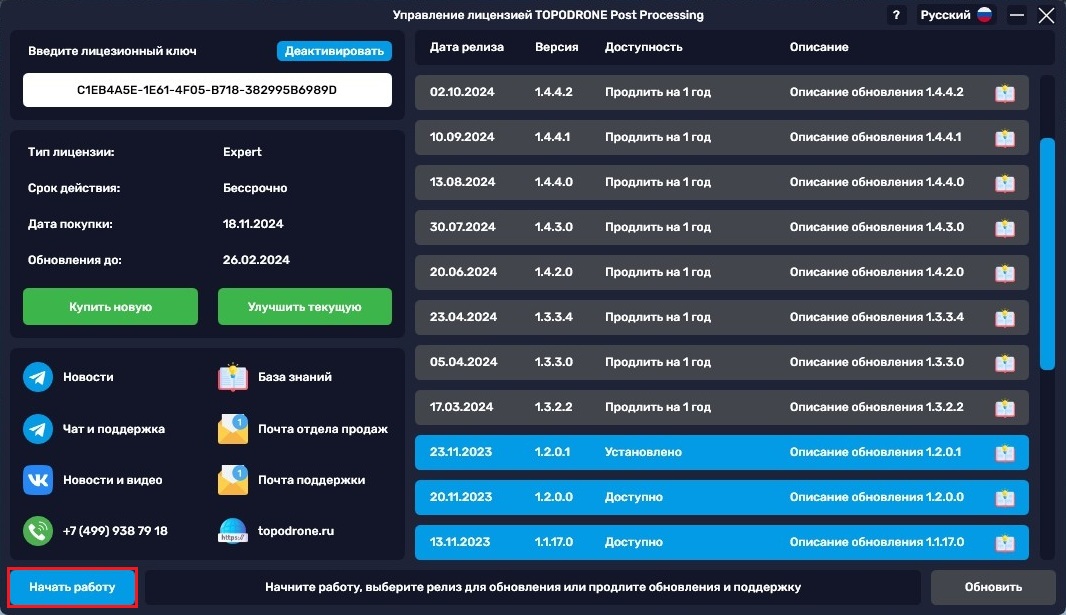Click the VK icon for Новости и видео
This screenshot has width=1066, height=615.
click(38, 480)
